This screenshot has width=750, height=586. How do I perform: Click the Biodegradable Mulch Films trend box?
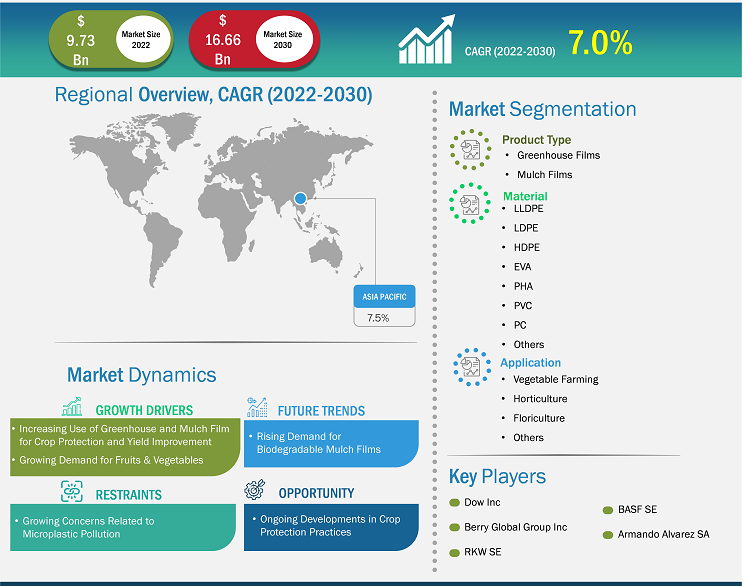332,443
